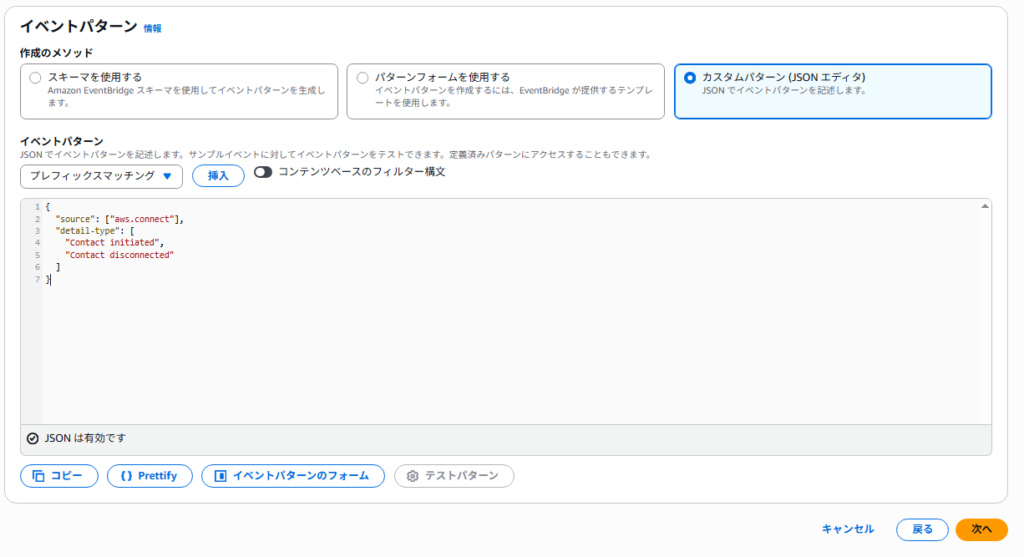Click the scroll-up arrow in JSON editor
Viewport: 1024px width, 557px height.
tap(985, 206)
